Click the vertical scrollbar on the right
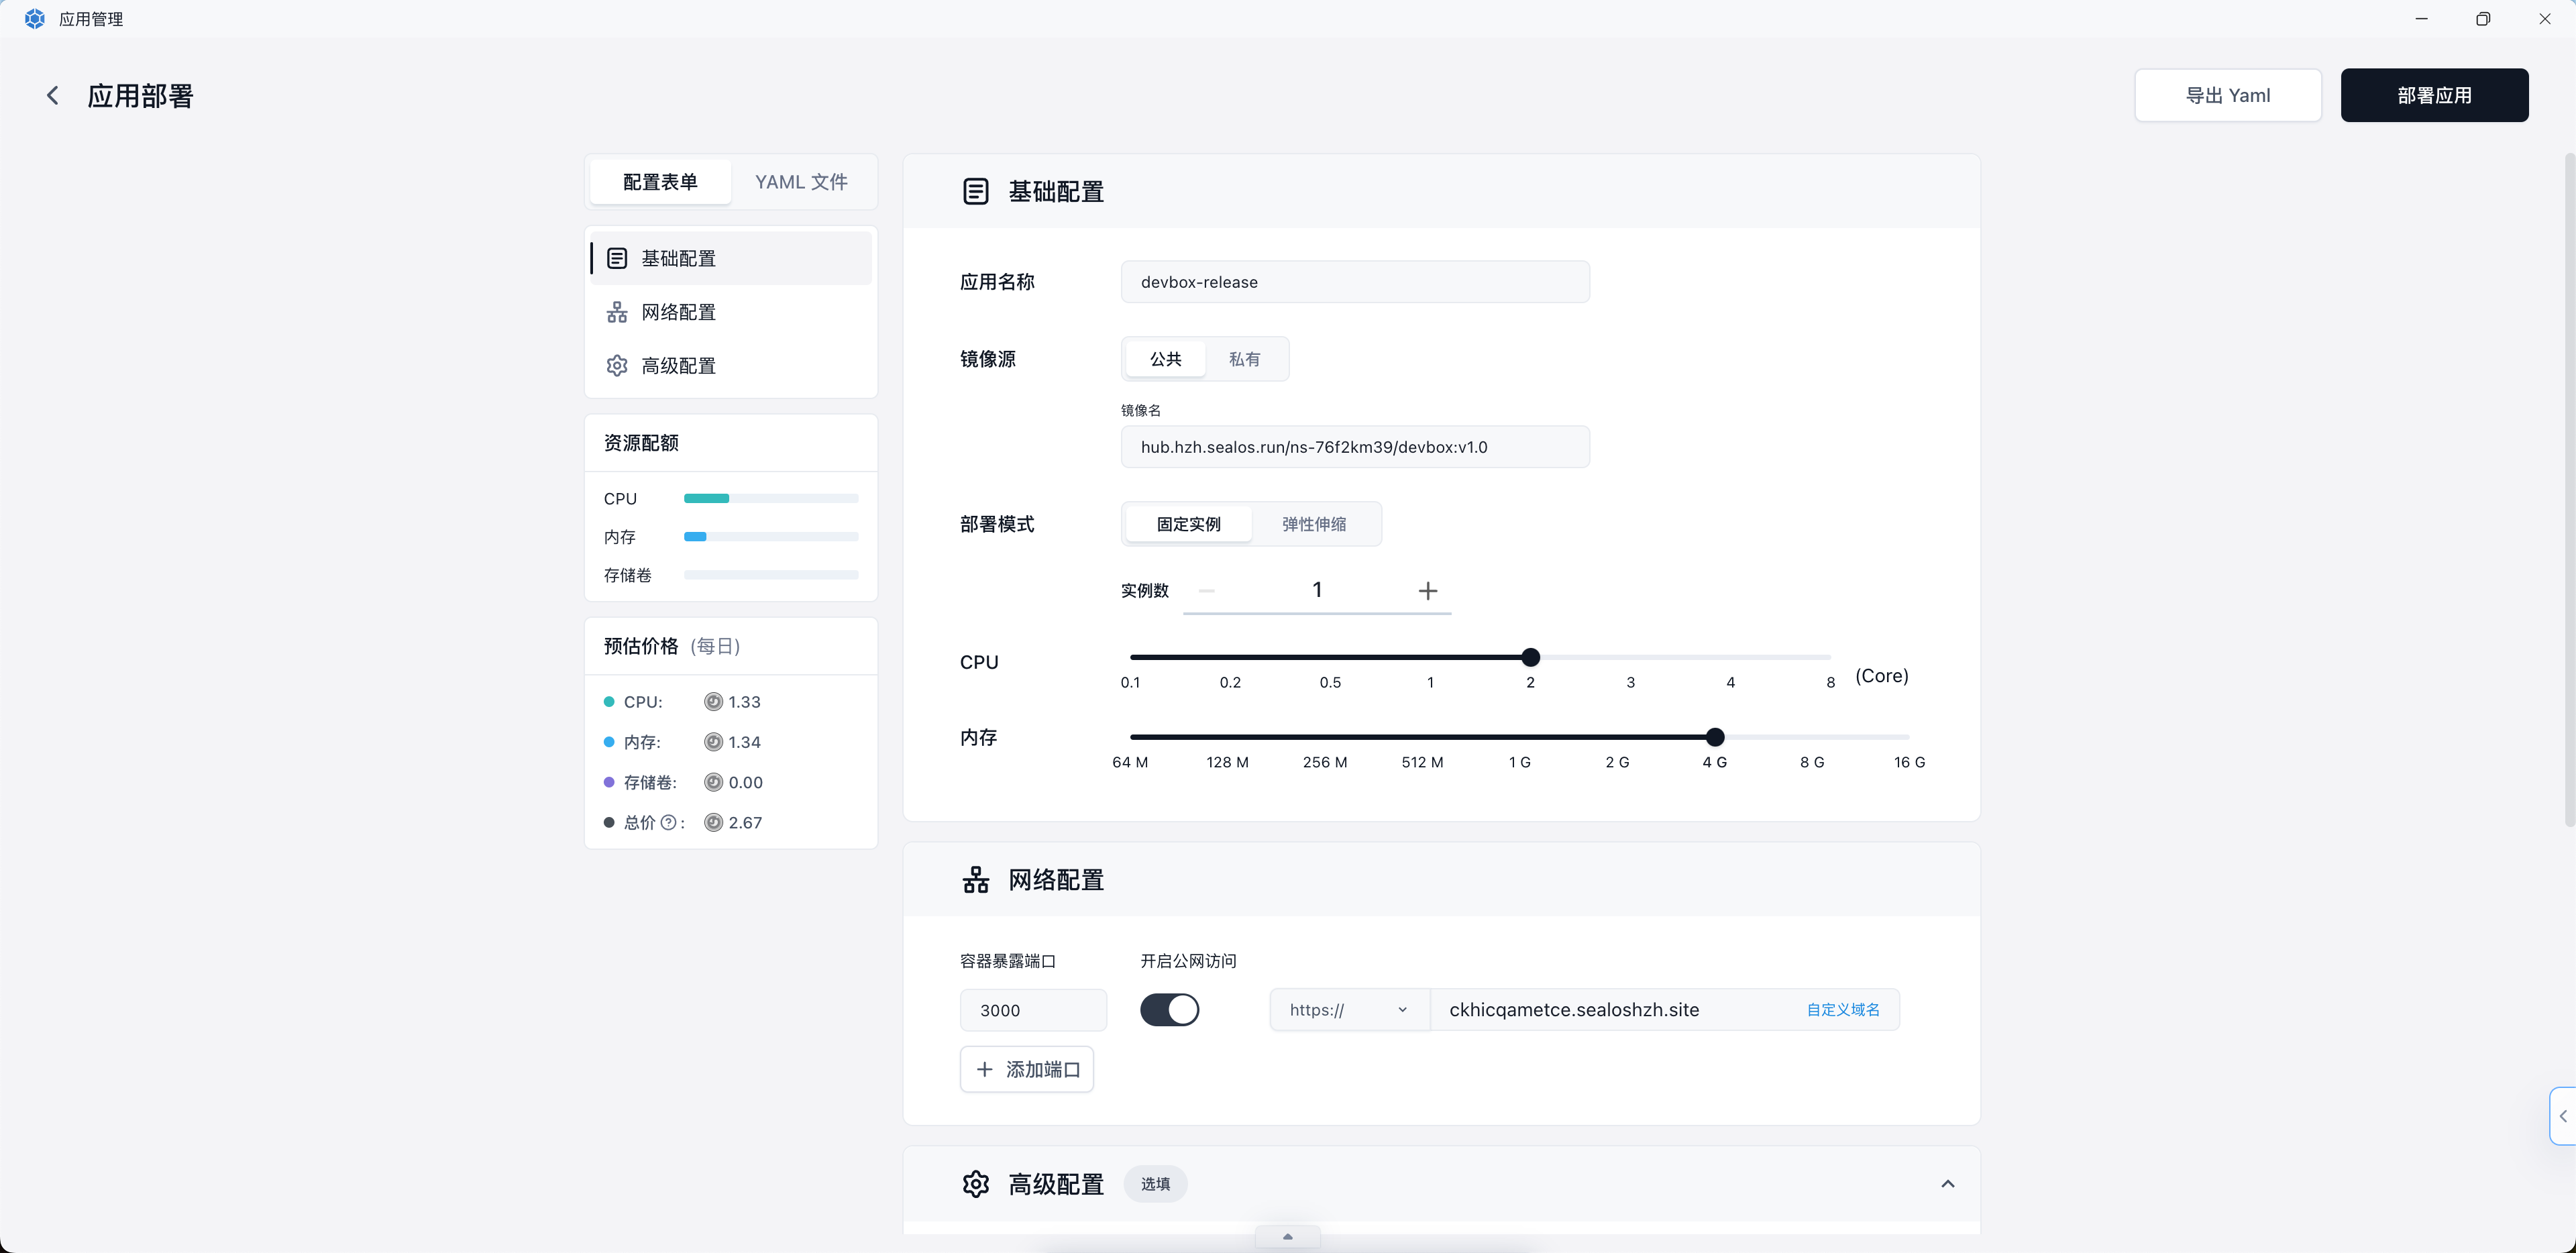 click(2570, 490)
